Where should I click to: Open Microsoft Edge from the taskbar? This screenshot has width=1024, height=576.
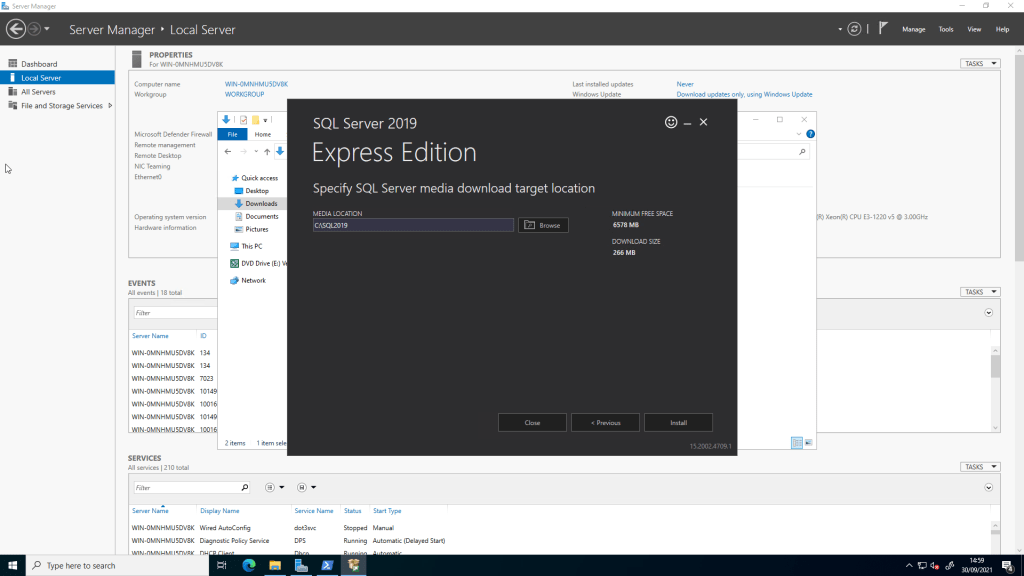click(249, 565)
